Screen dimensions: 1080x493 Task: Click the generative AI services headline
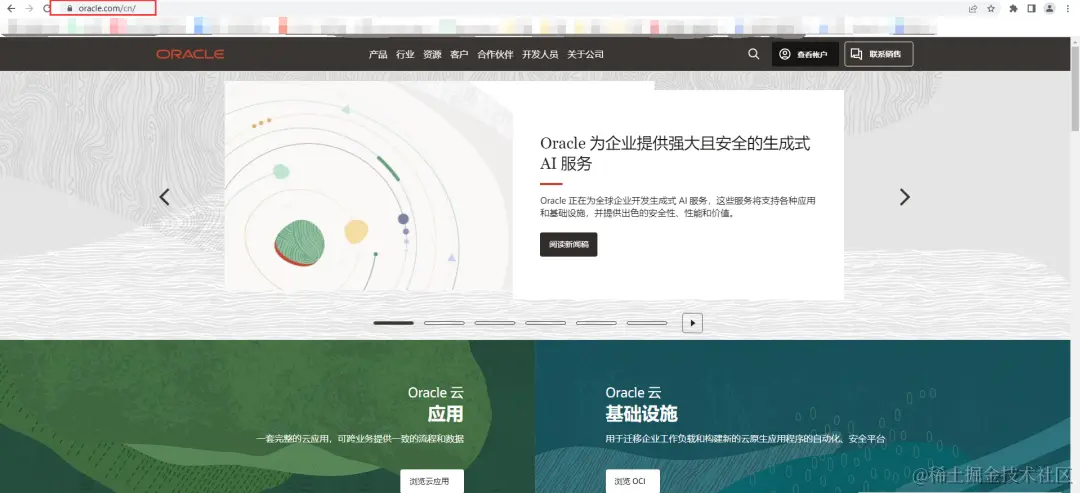(x=675, y=153)
